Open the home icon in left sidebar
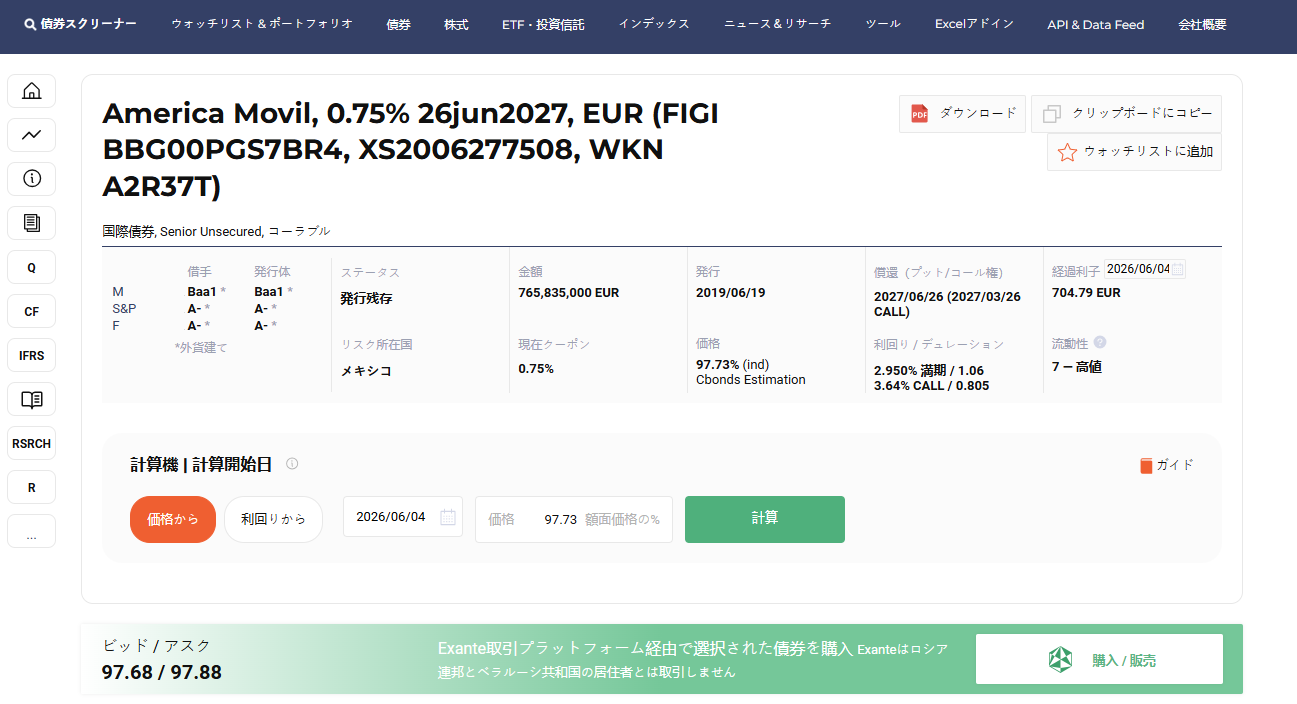The width and height of the screenshot is (1297, 704). 31,91
